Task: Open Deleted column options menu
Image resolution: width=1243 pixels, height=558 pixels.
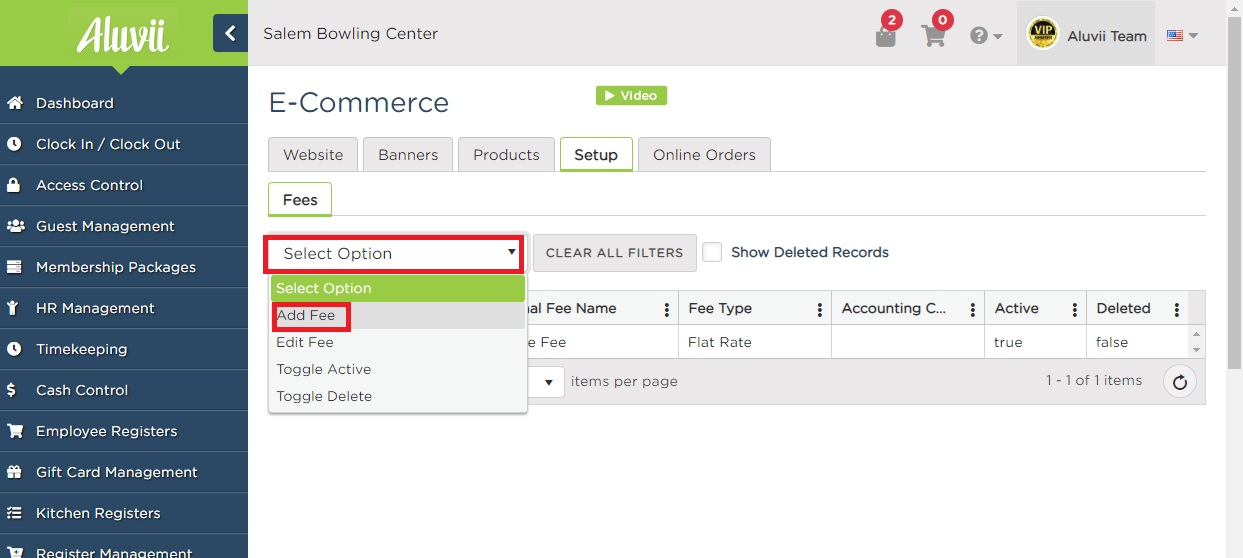Action: pyautogui.click(x=1177, y=309)
